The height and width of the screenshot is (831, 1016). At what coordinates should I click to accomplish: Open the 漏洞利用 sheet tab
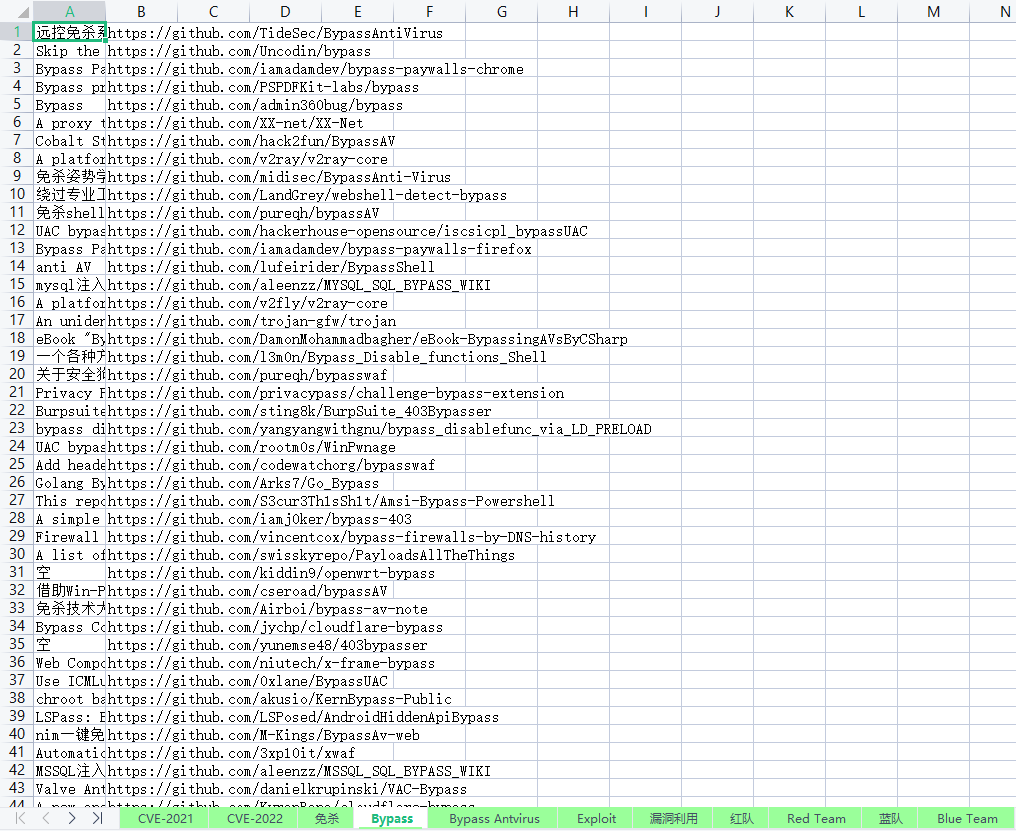[673, 818]
